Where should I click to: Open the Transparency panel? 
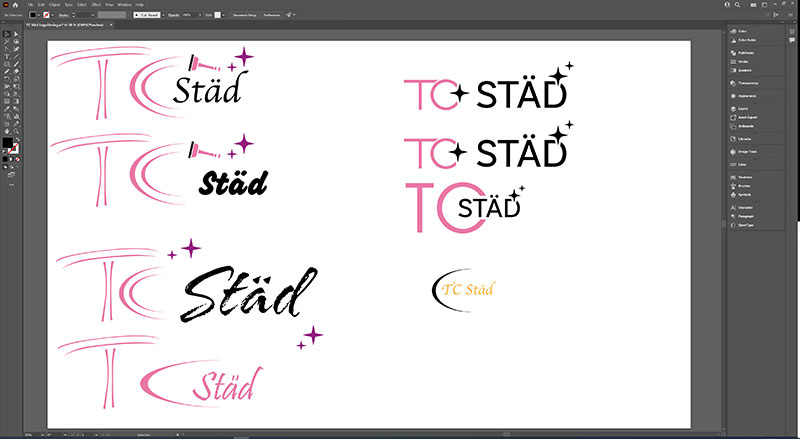point(744,83)
